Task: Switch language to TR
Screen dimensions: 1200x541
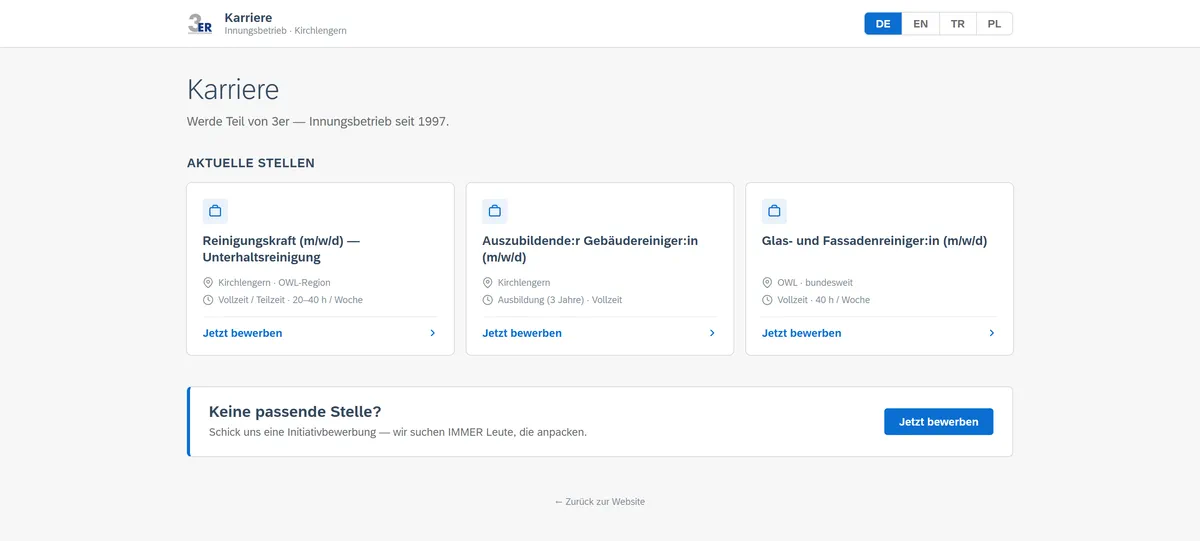Action: [958, 24]
